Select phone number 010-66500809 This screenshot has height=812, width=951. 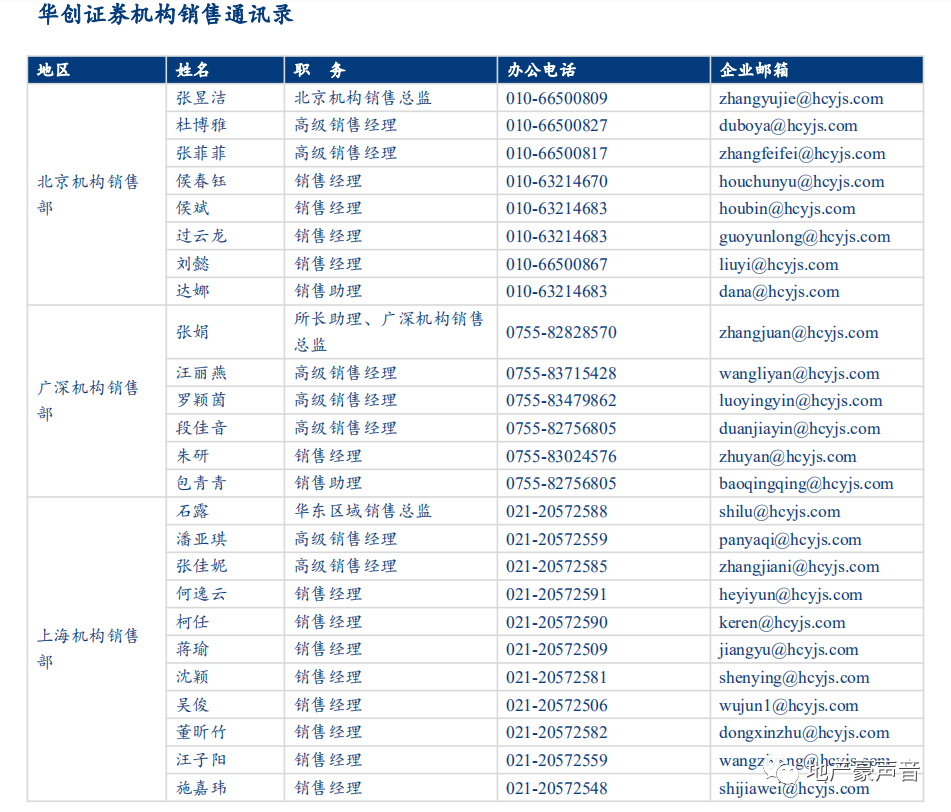(557, 98)
